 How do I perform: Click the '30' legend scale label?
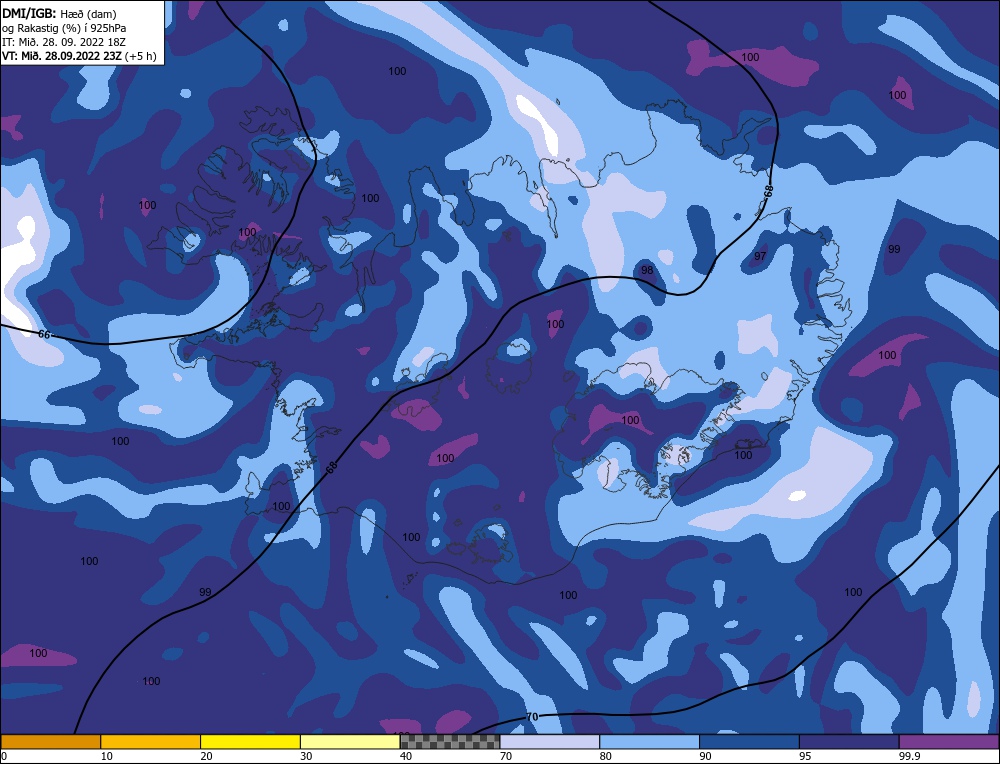point(306,756)
